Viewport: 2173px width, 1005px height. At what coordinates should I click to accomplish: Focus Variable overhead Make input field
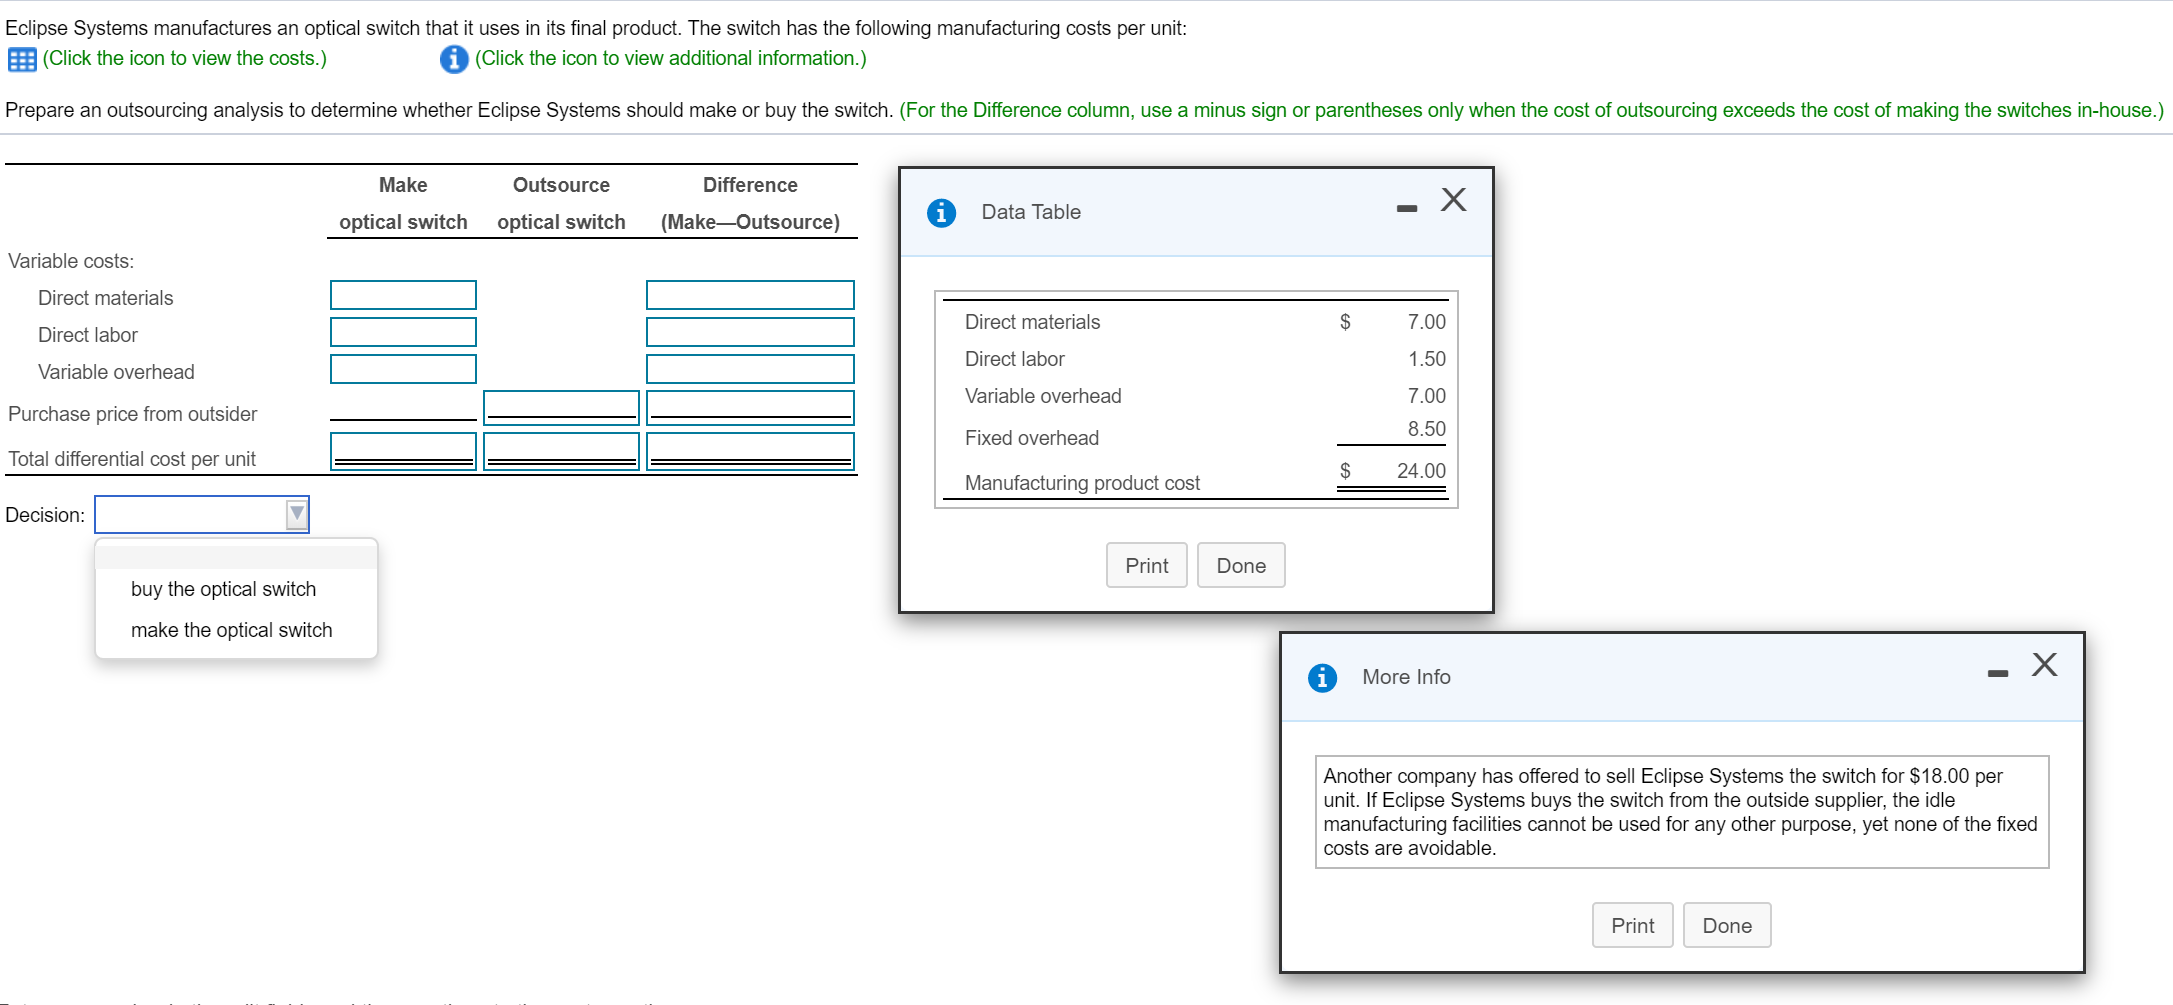point(404,369)
